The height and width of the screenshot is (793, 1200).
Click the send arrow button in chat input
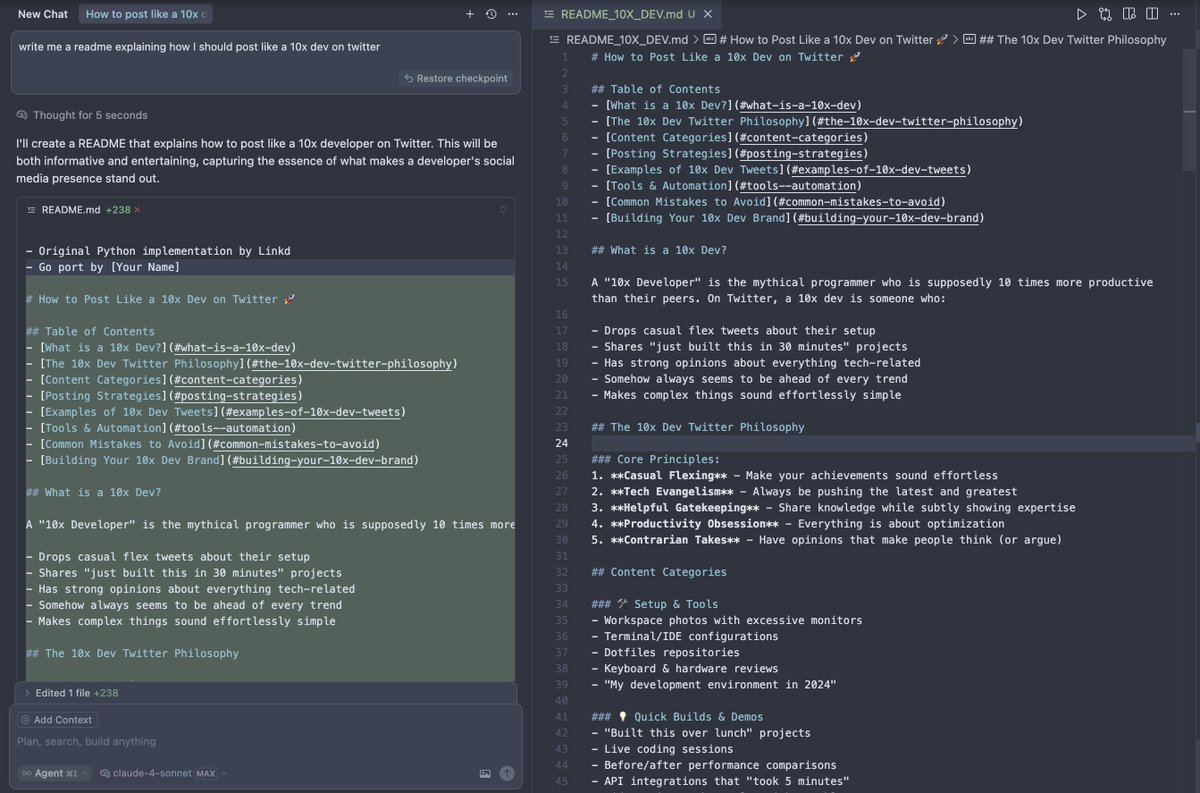pos(507,773)
